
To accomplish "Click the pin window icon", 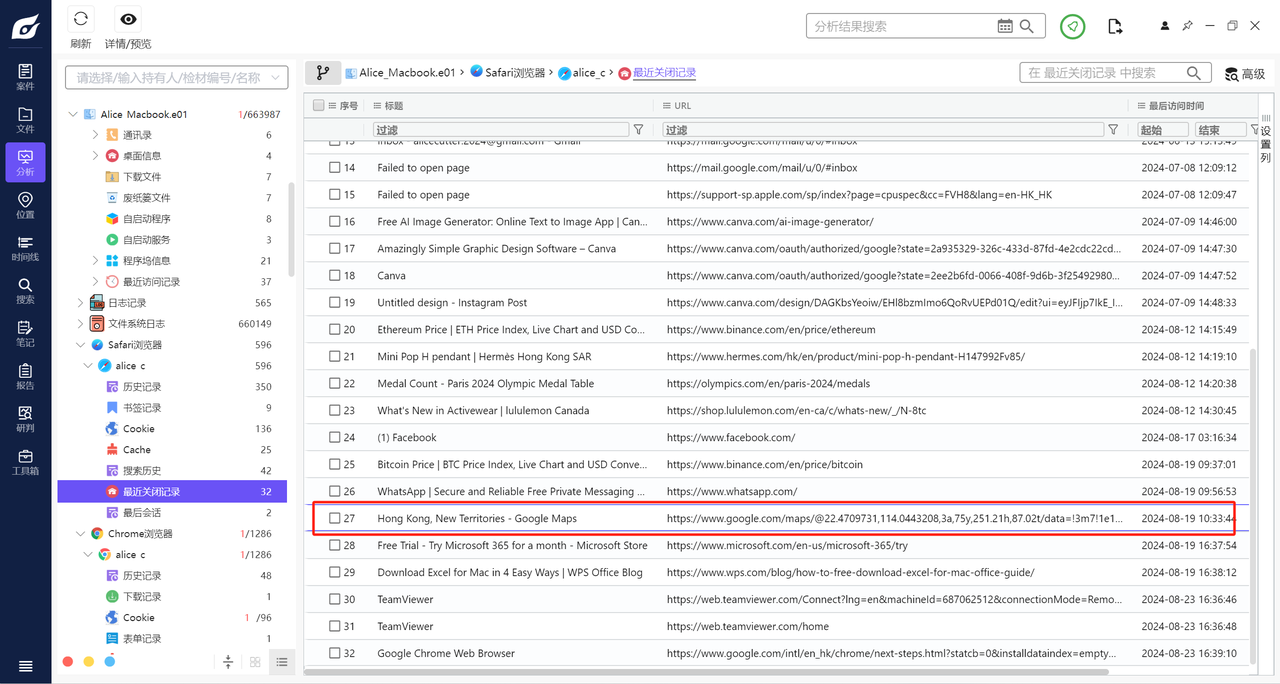I will point(1188,26).
